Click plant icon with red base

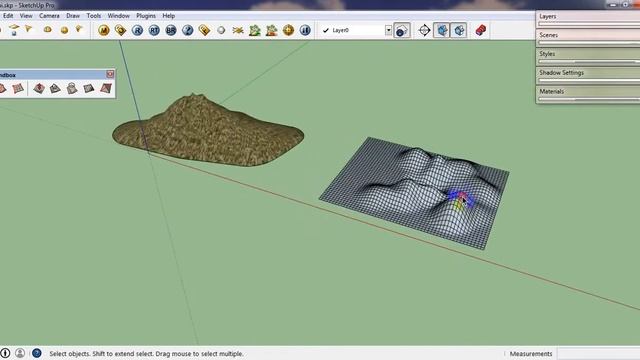[271, 30]
